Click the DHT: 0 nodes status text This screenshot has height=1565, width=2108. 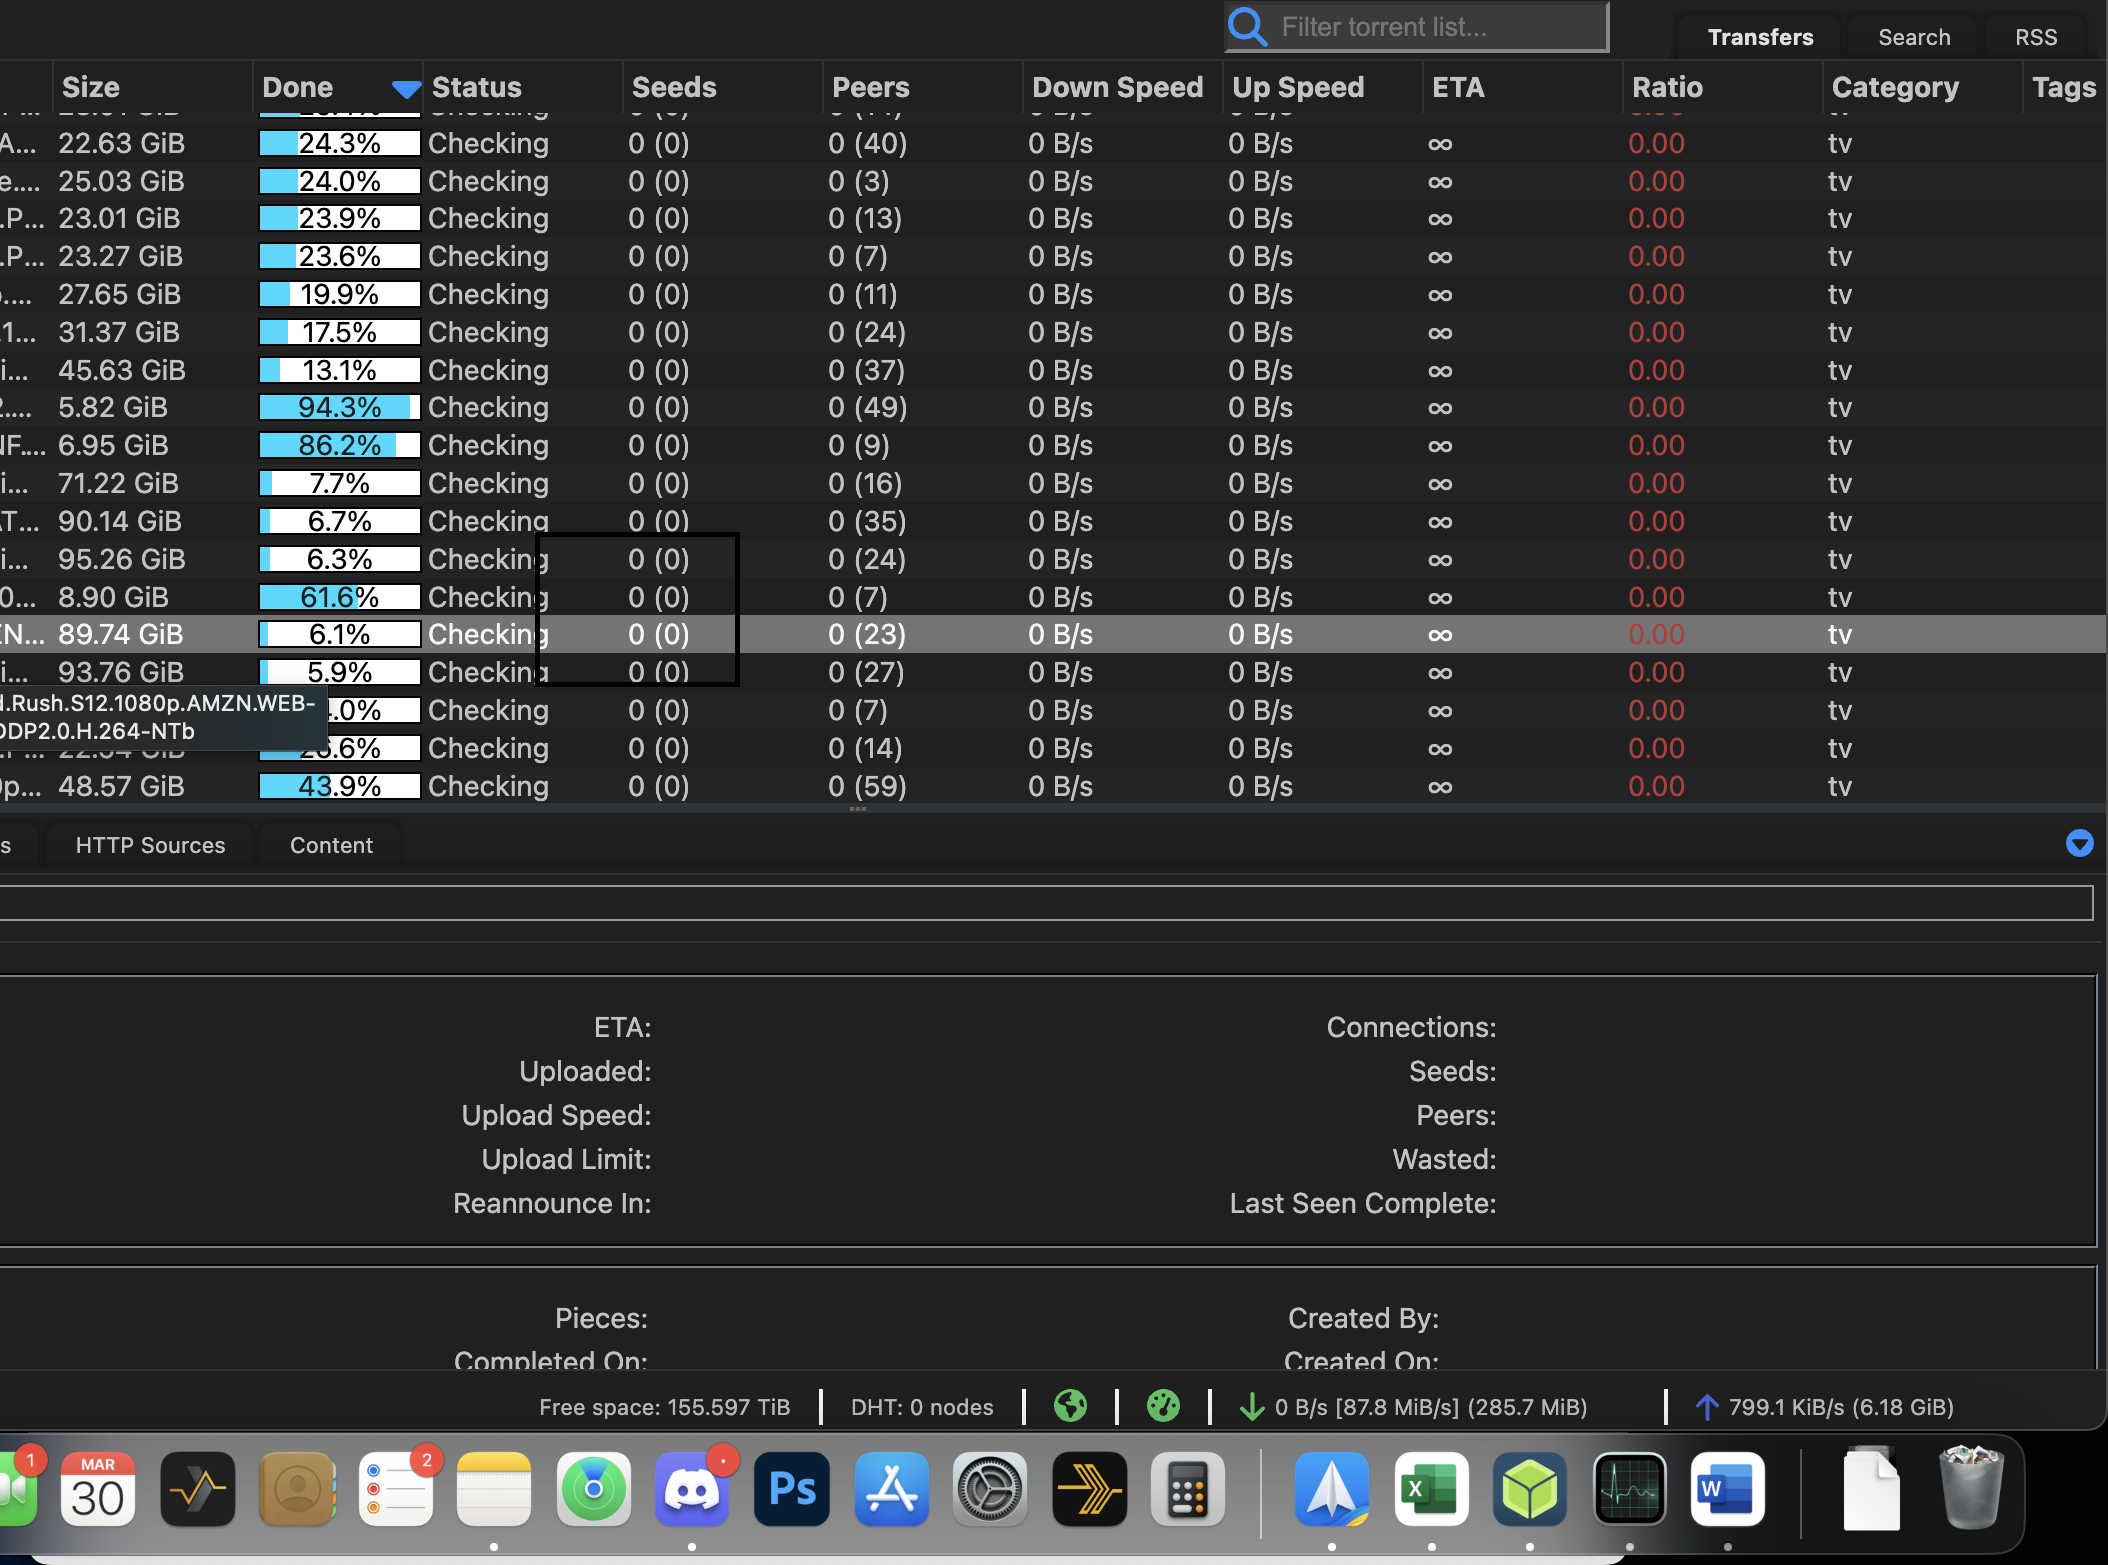[921, 1407]
